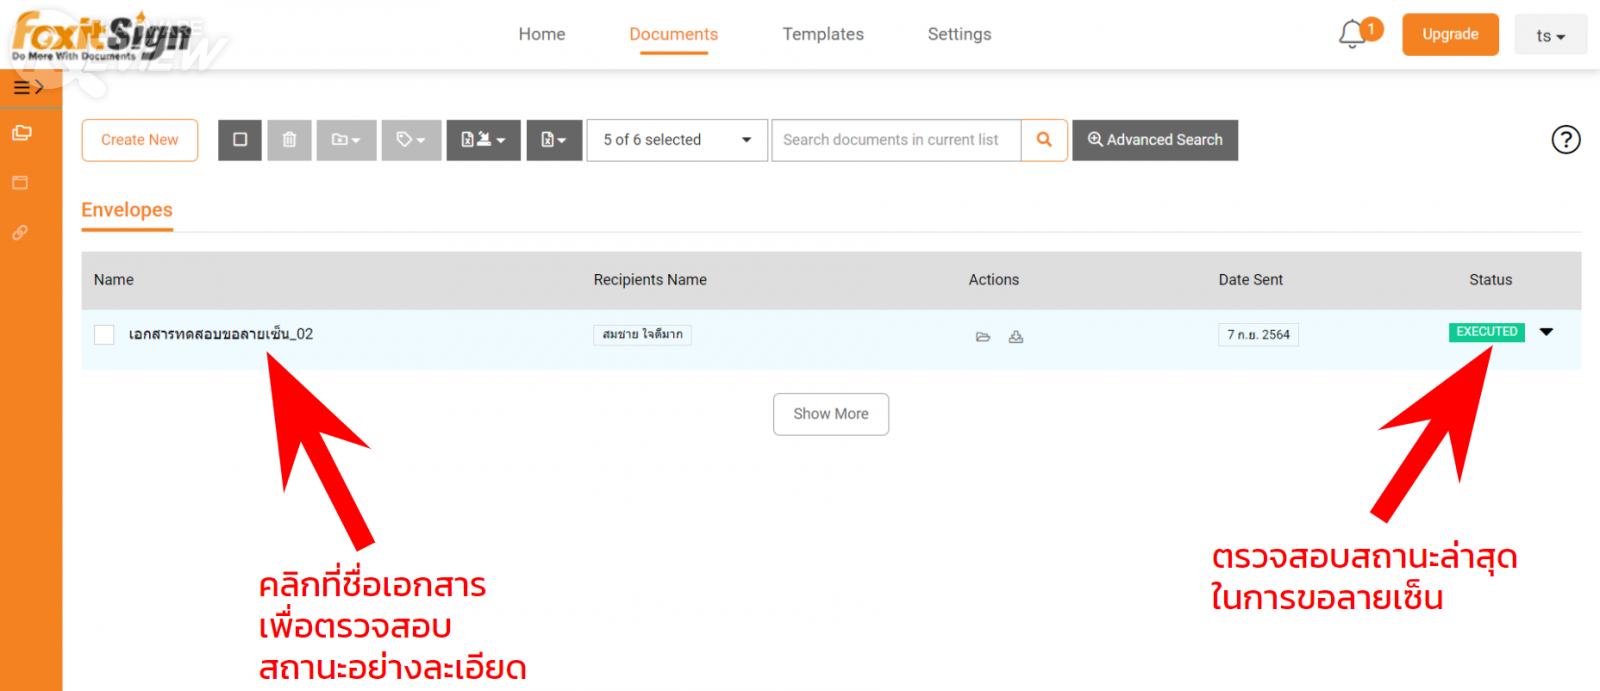Open the Templates menu
The height and width of the screenshot is (691, 1600).
point(823,34)
